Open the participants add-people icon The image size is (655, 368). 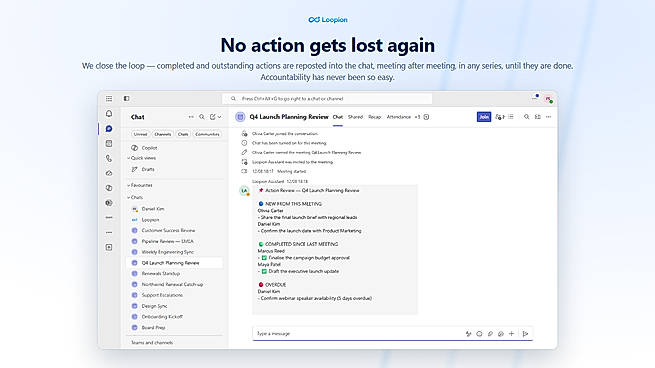pos(500,117)
